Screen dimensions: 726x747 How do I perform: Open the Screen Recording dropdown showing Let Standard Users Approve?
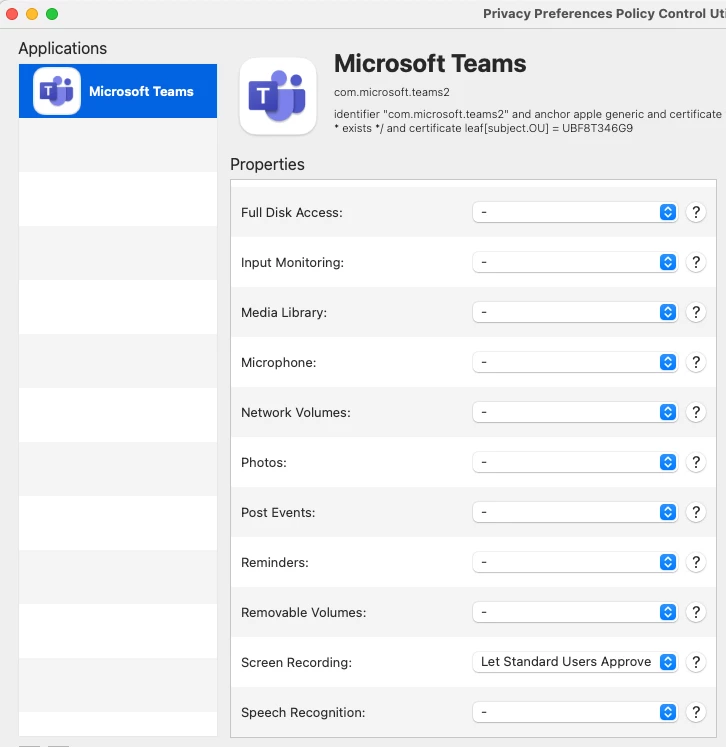[x=575, y=662]
